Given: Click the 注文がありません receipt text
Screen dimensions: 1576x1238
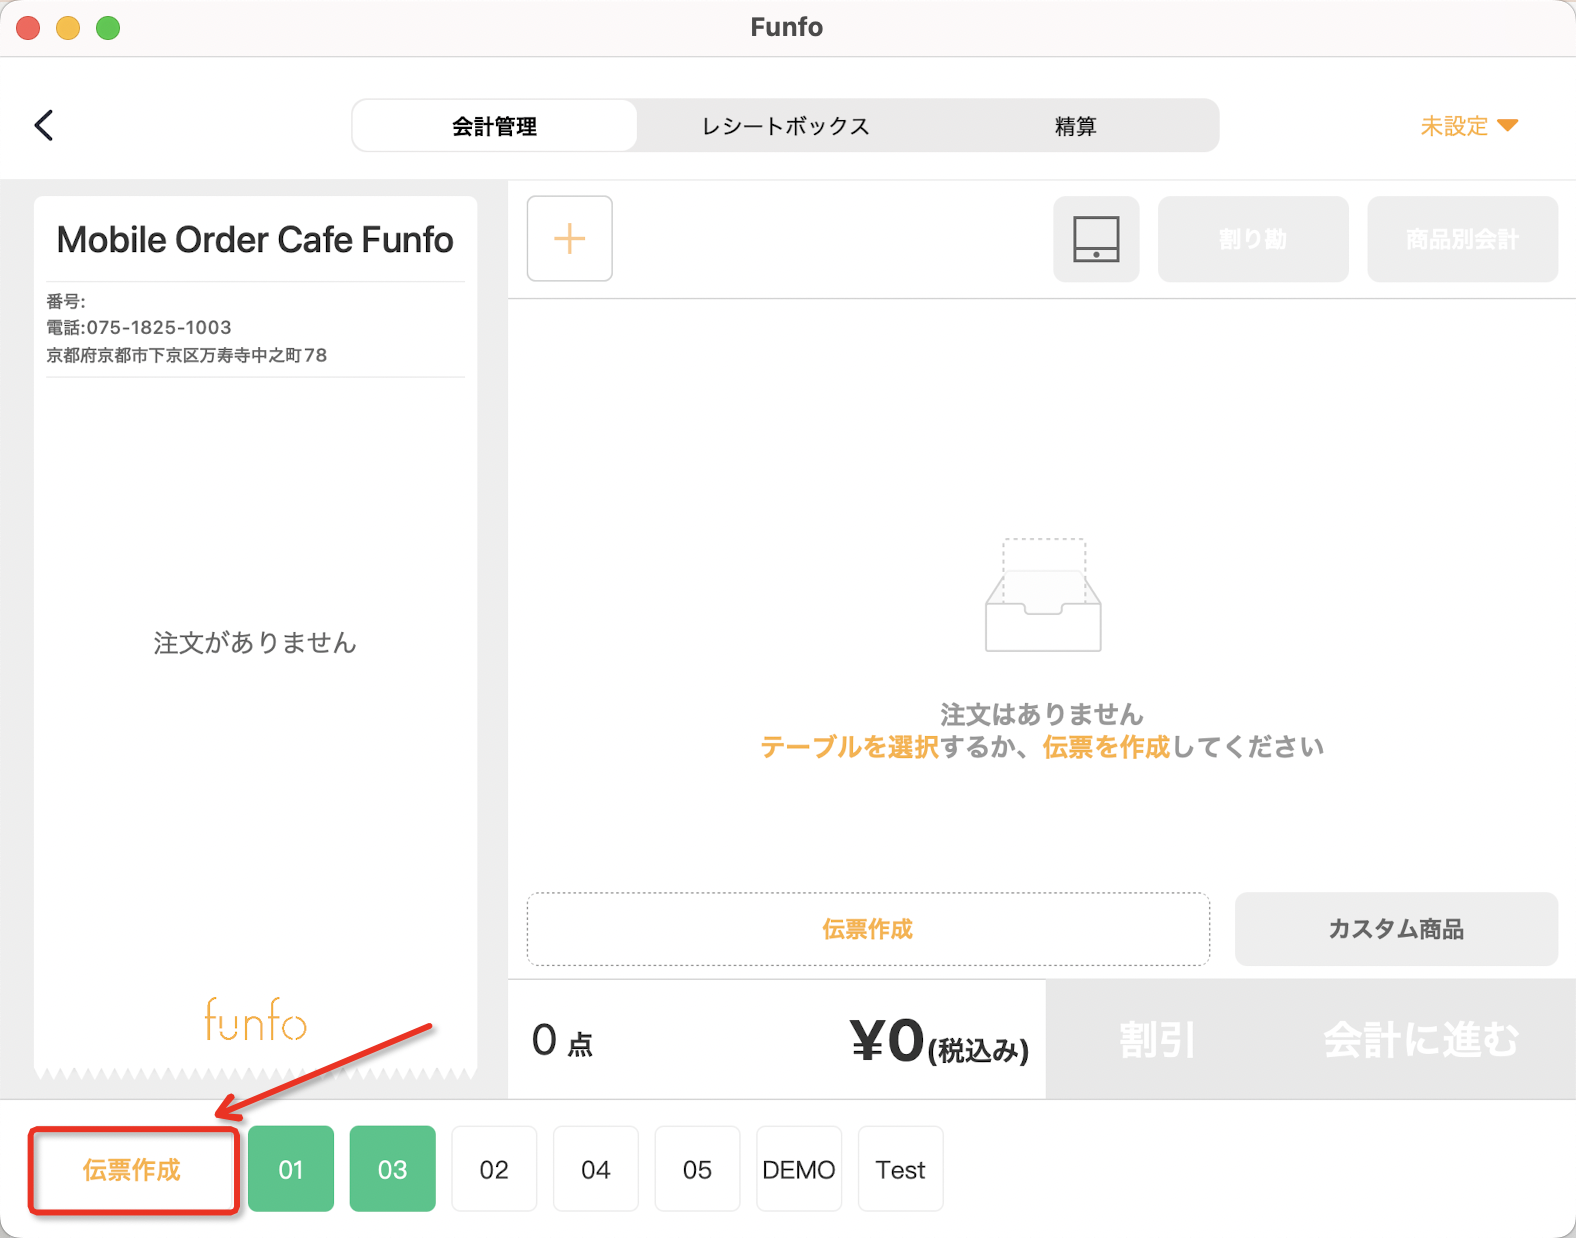Looking at the screenshot, I should tap(255, 643).
